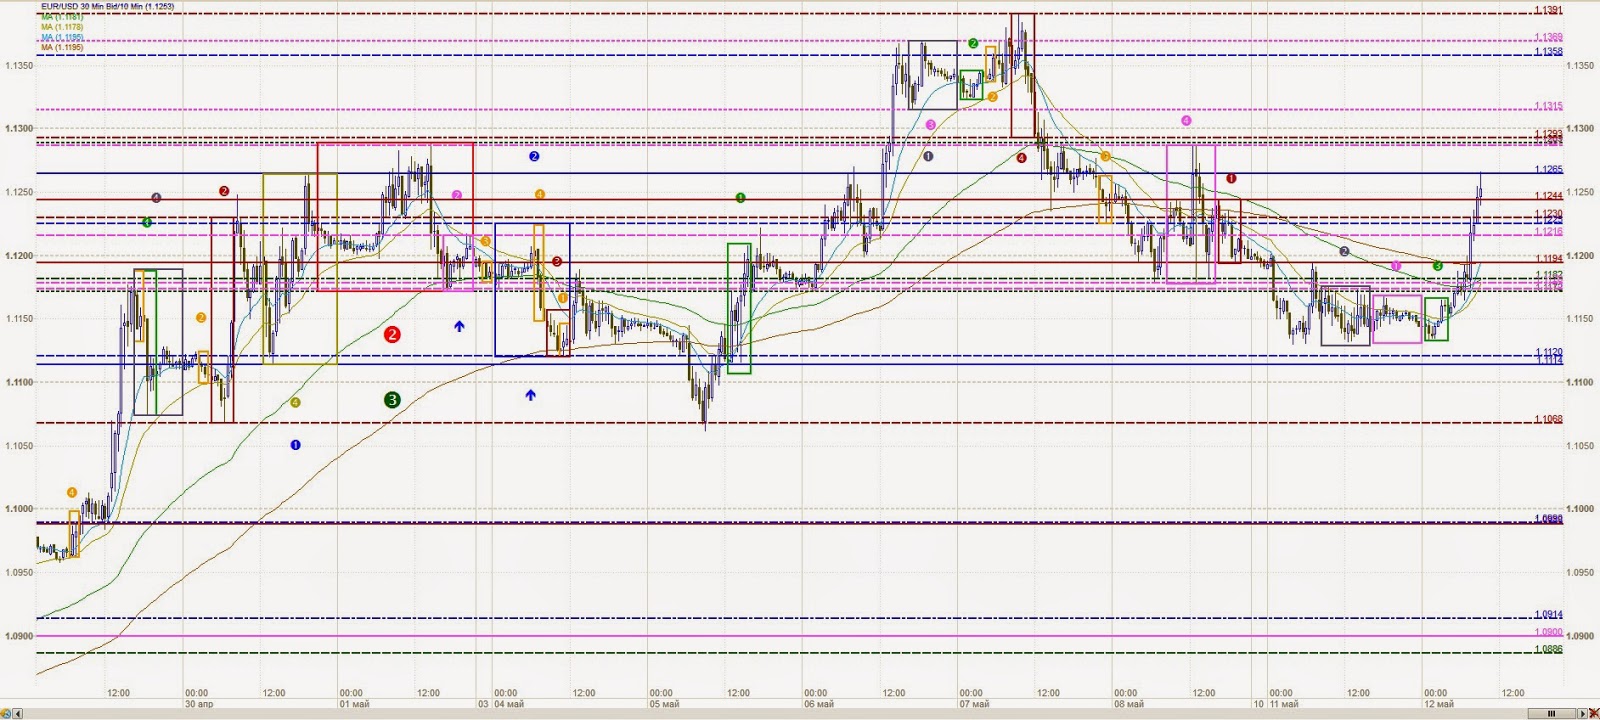1600x720 pixels.
Task: Select the large red circled number 2 marker
Action: point(392,334)
